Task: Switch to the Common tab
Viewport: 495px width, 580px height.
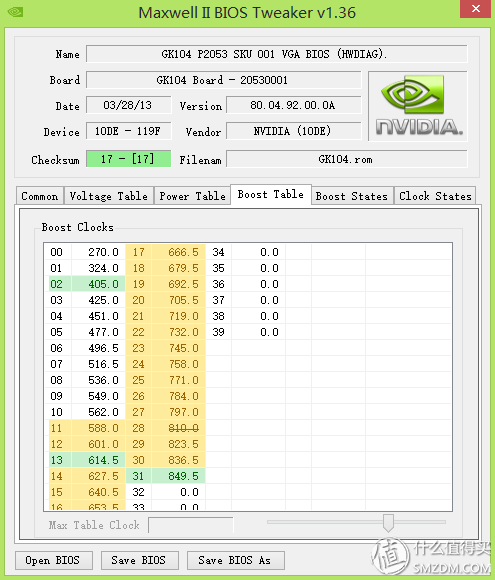Action: [40, 196]
